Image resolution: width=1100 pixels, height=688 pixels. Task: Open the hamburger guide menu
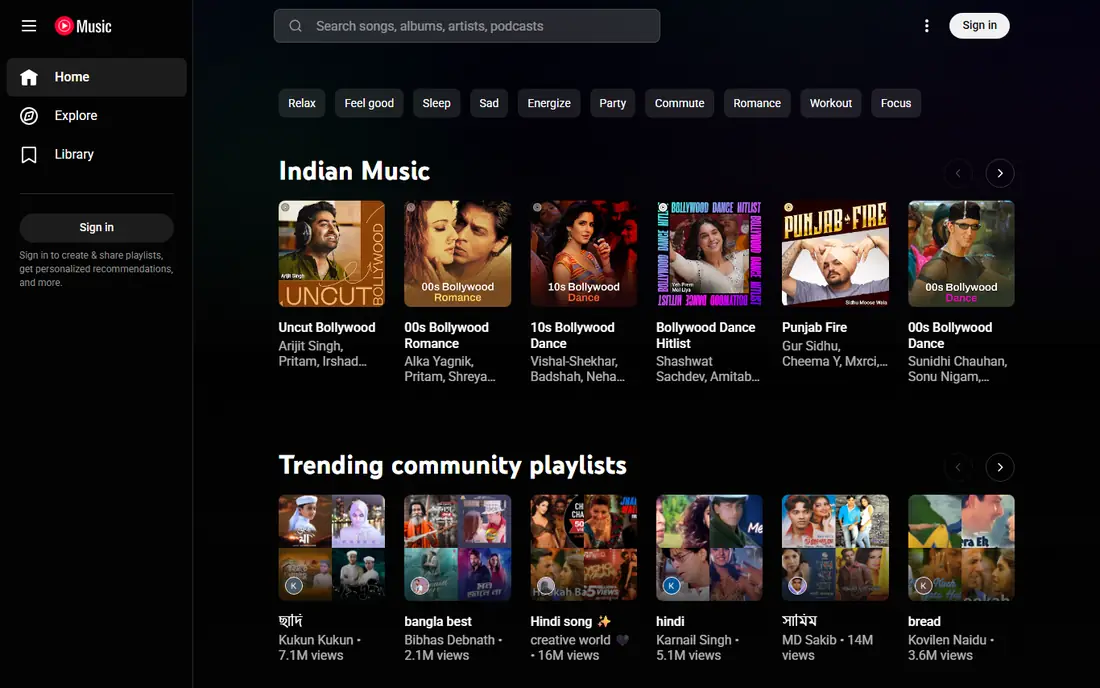(29, 26)
